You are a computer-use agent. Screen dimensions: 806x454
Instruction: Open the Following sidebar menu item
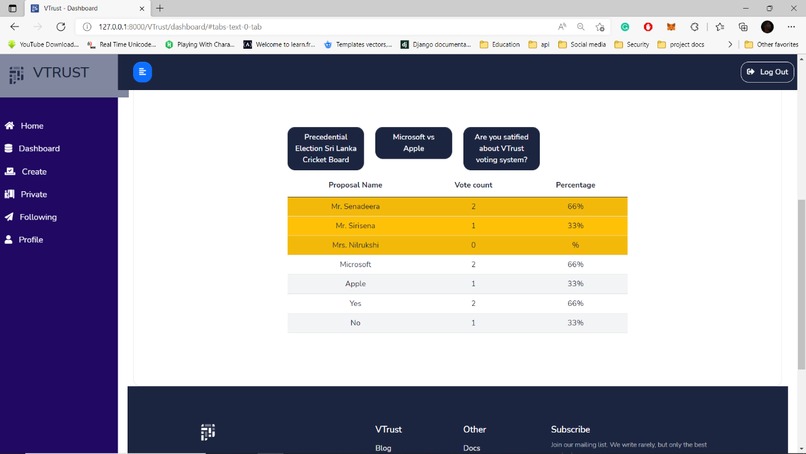31,216
